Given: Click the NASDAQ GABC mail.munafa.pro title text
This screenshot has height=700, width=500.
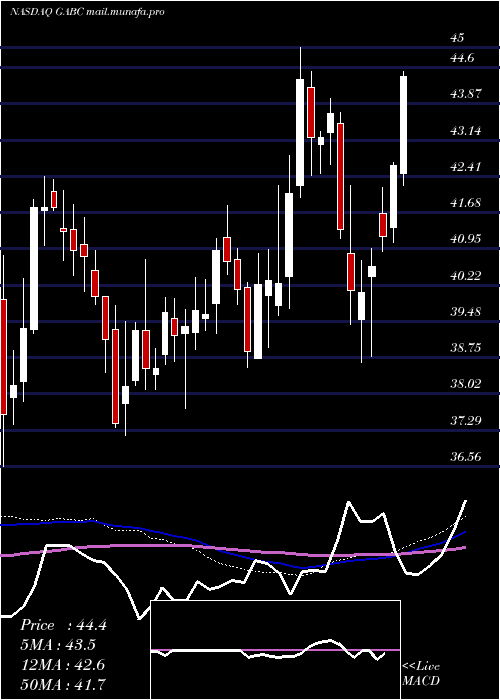Looking at the screenshot, I should point(87,12).
